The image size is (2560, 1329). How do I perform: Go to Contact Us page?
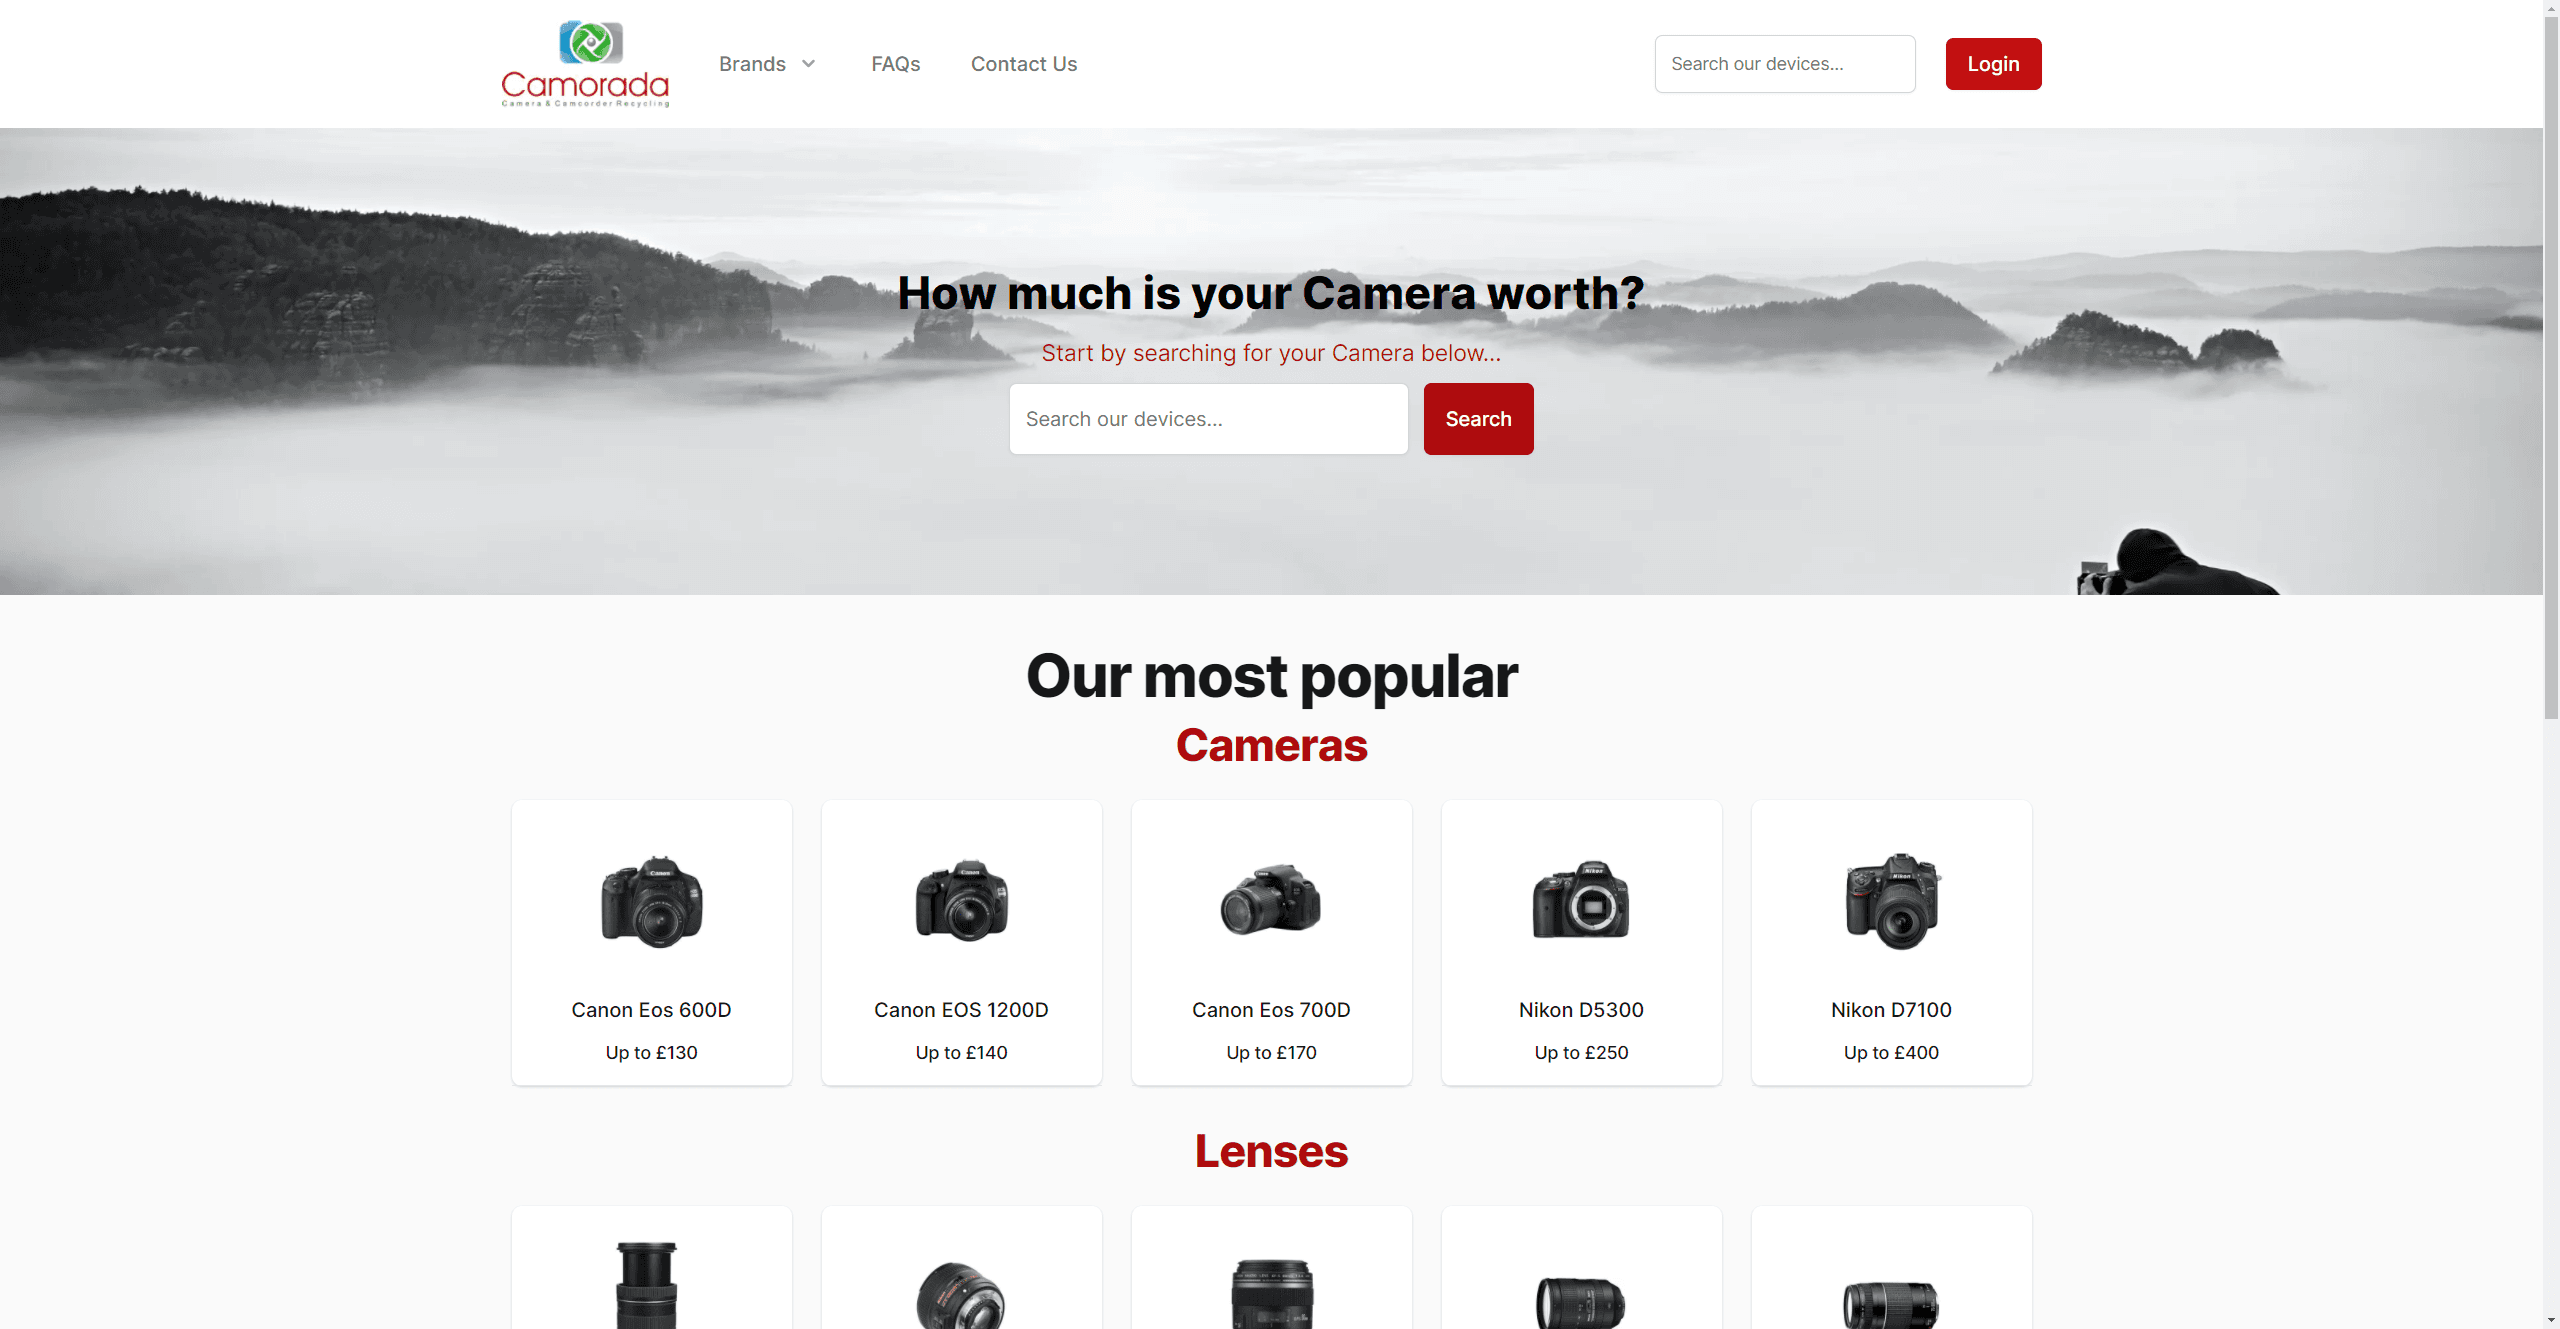pyautogui.click(x=1023, y=64)
